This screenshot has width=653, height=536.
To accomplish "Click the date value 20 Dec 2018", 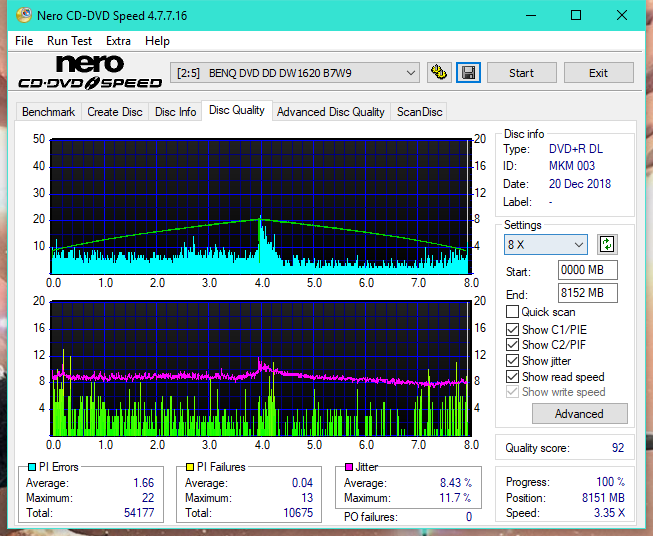I will coord(580,184).
